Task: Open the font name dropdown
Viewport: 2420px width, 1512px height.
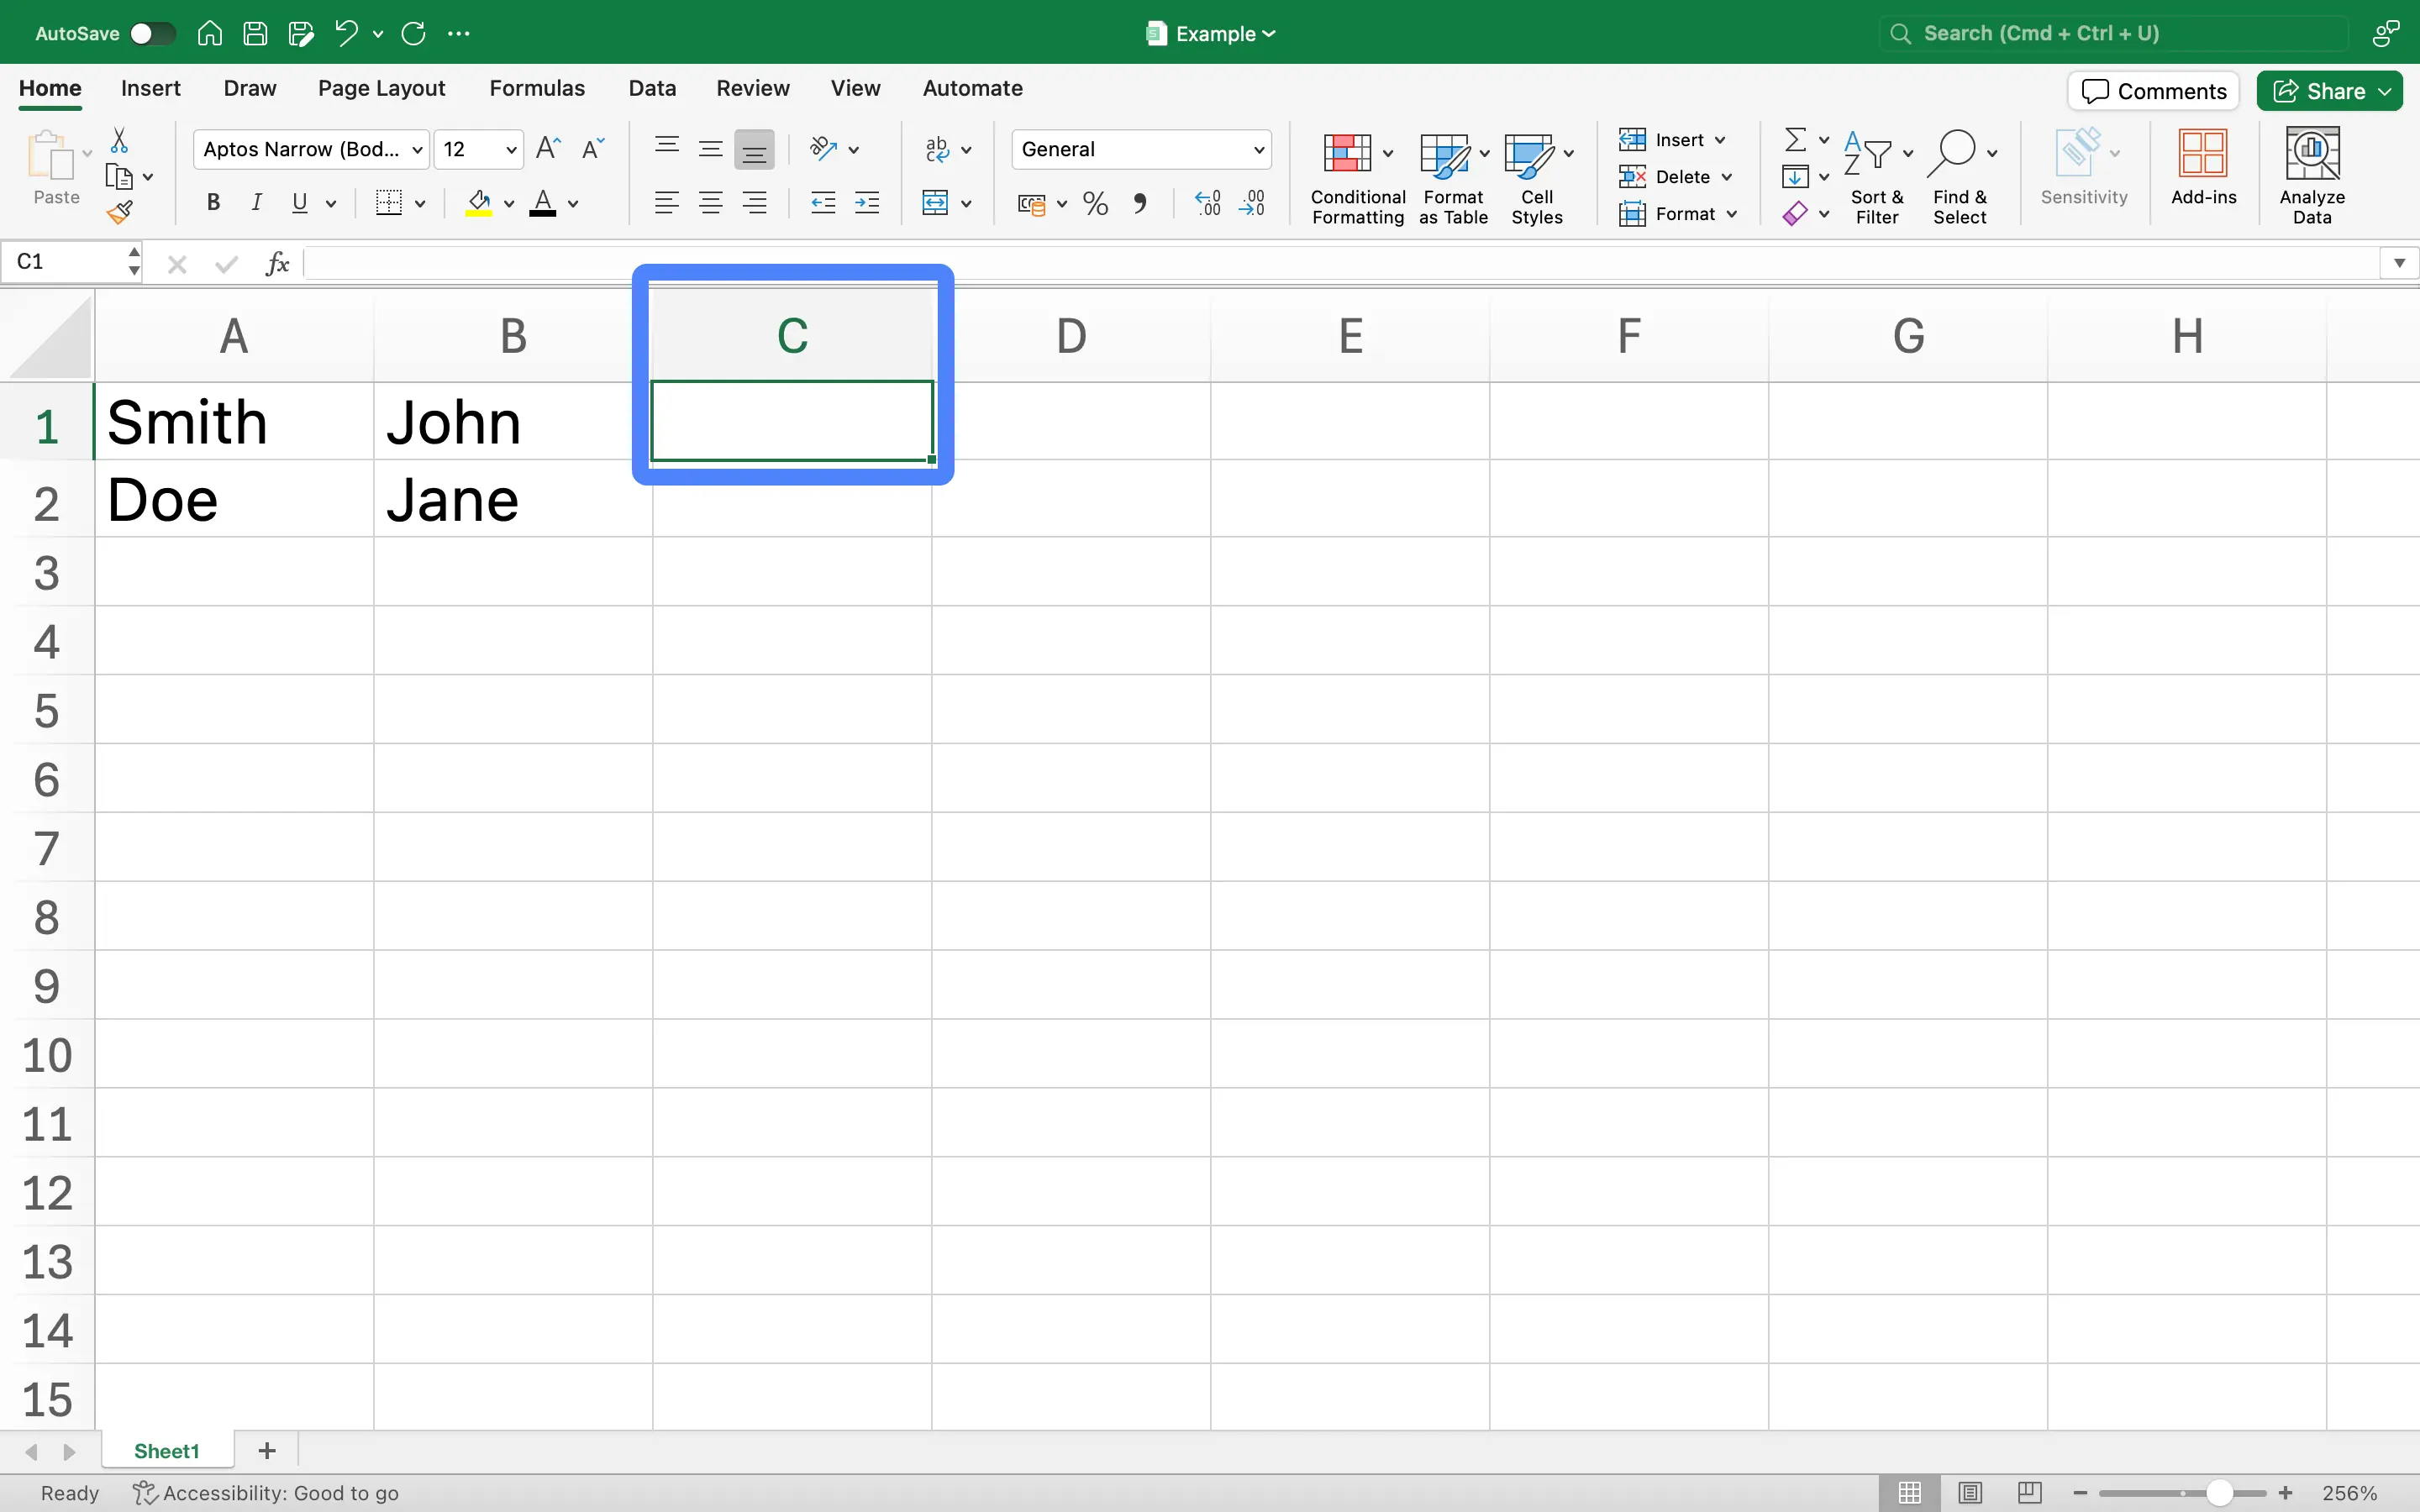Action: [417, 150]
